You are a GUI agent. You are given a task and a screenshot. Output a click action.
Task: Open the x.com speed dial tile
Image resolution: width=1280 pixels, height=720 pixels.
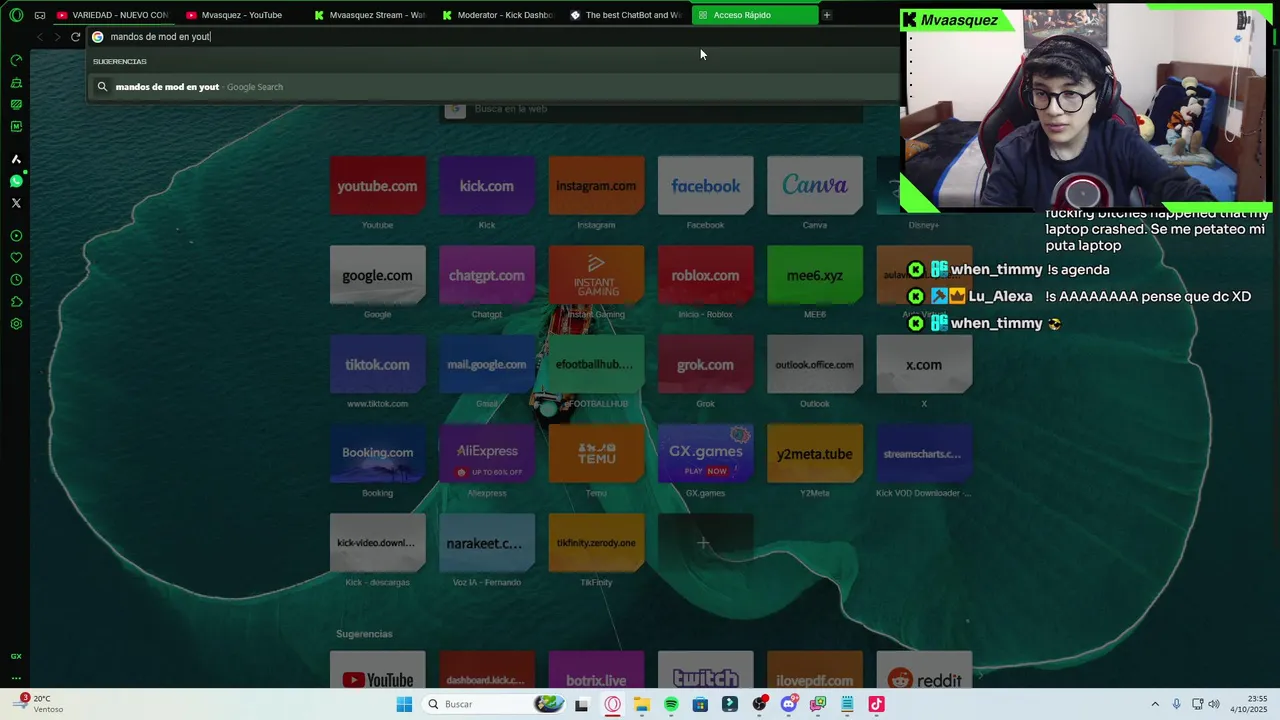click(x=924, y=364)
